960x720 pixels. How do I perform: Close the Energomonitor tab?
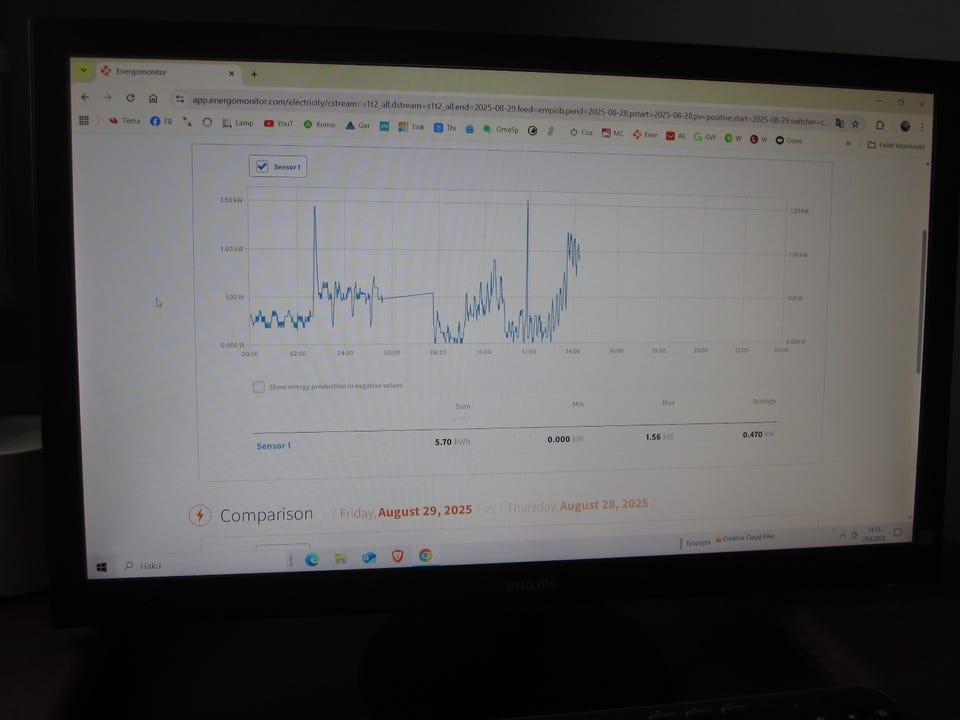[231, 73]
